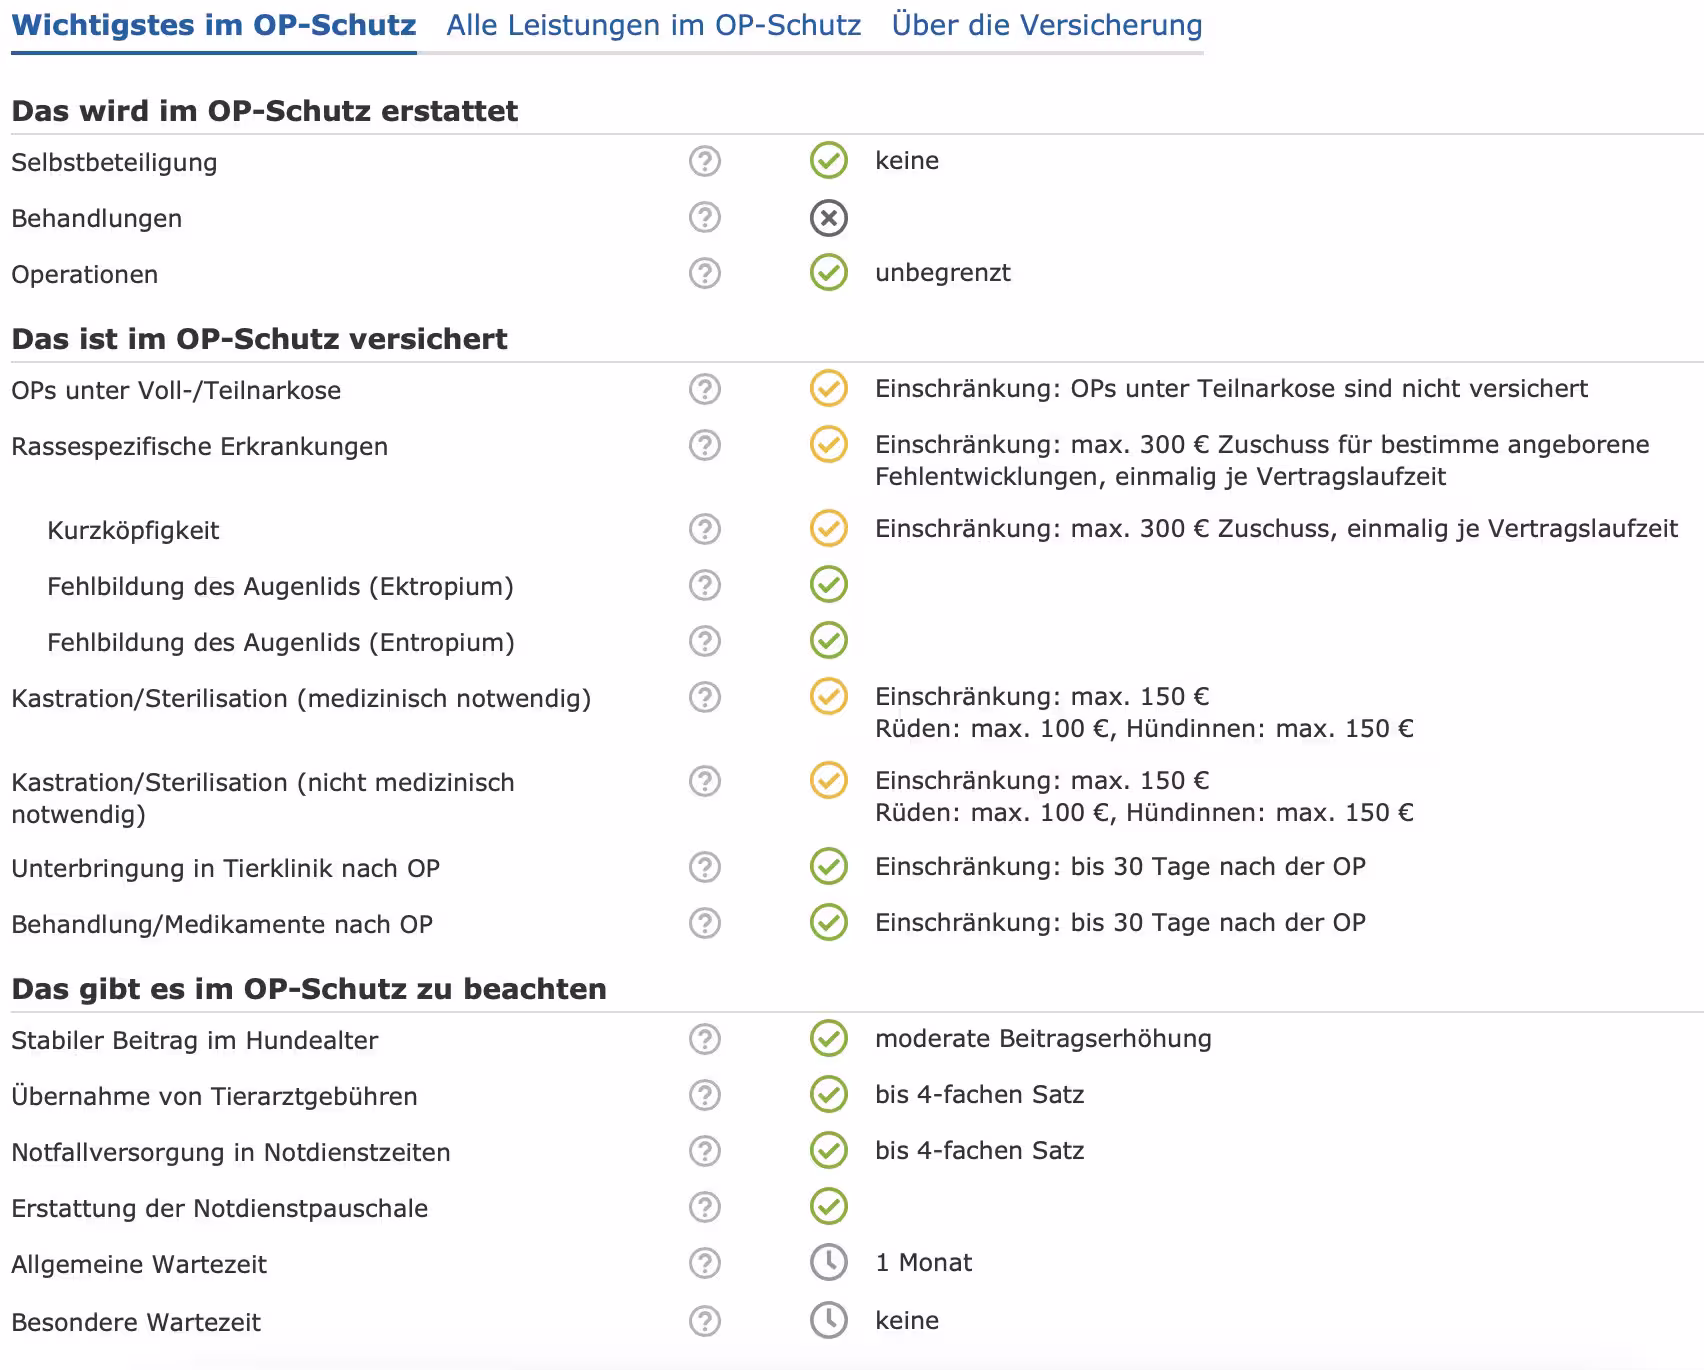Click 'Unterbringung in Tierklinik nach OP' label

click(x=226, y=869)
